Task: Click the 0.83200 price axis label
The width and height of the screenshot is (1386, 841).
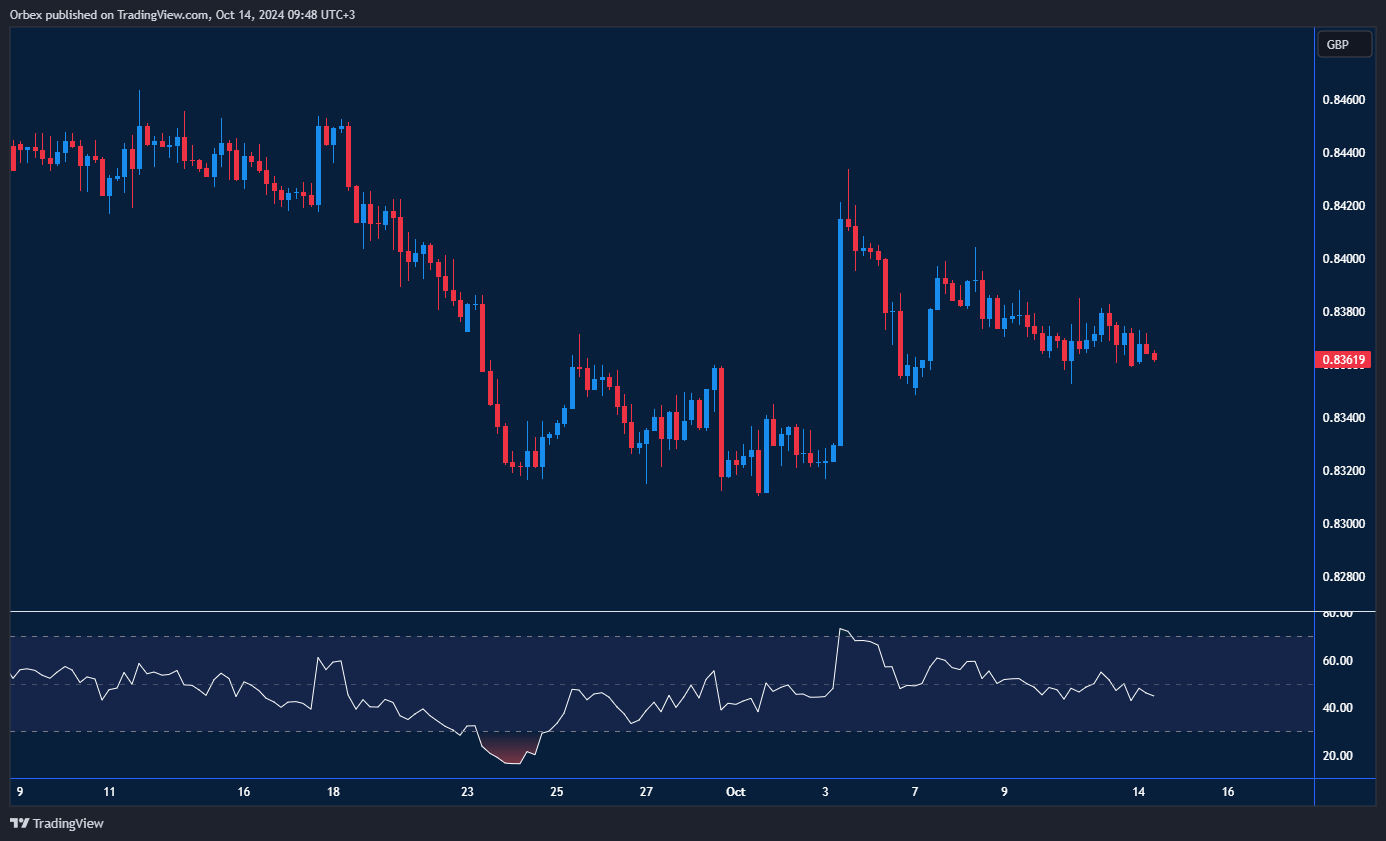Action: point(1342,471)
